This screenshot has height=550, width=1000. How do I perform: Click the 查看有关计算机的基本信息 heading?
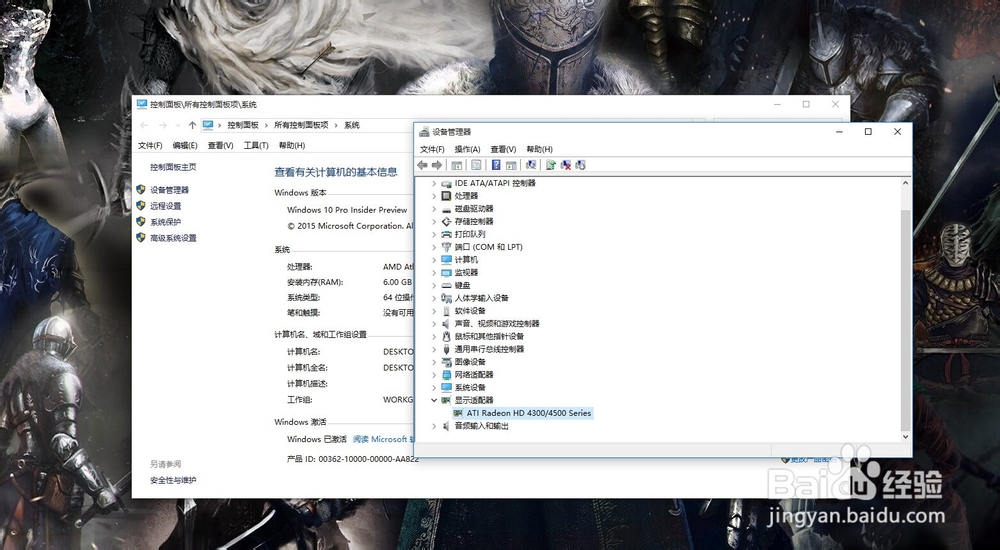(x=335, y=172)
